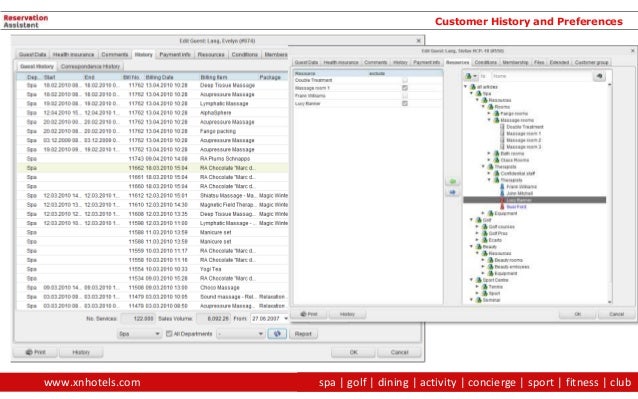
Task: Click the Sales Volume value field
Action: 214,318
